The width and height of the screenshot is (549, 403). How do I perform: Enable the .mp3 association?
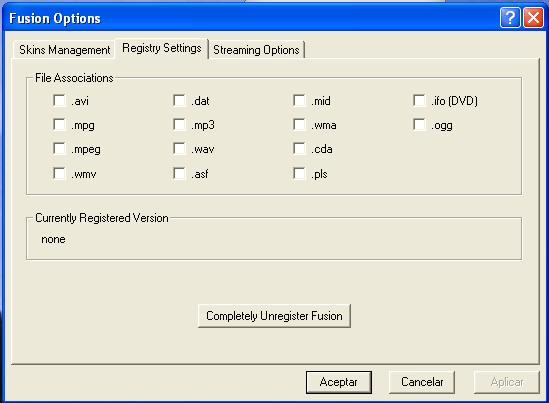point(179,125)
